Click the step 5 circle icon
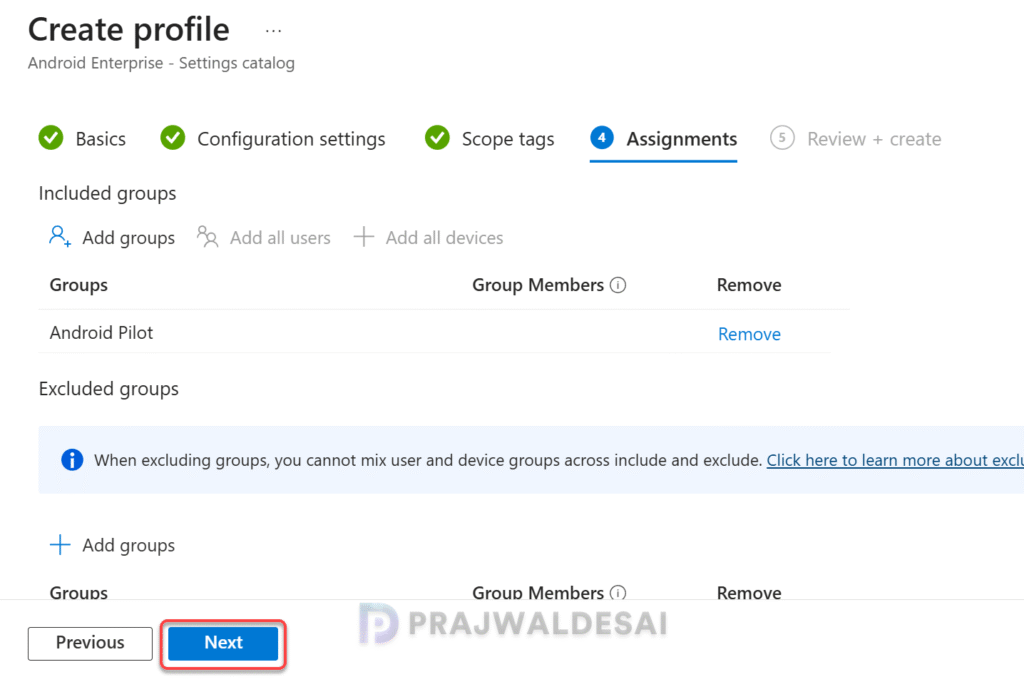 [782, 138]
